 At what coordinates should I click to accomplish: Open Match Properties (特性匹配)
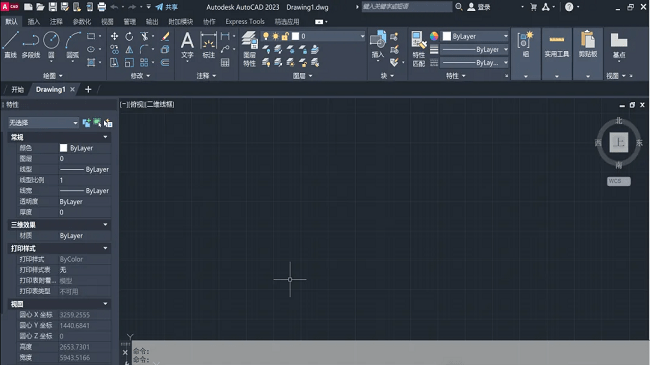pyautogui.click(x=419, y=49)
